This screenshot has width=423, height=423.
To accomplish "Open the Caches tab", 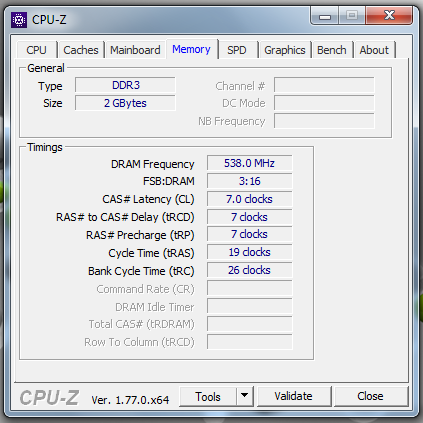I will (81, 50).
